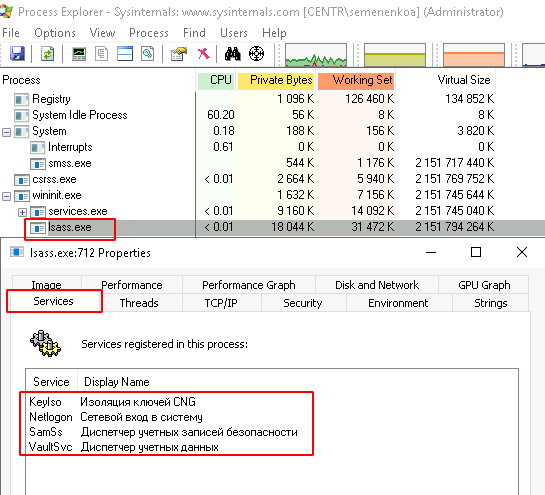
Task: Click the binoculars Find Handle icon
Action: tap(233, 54)
